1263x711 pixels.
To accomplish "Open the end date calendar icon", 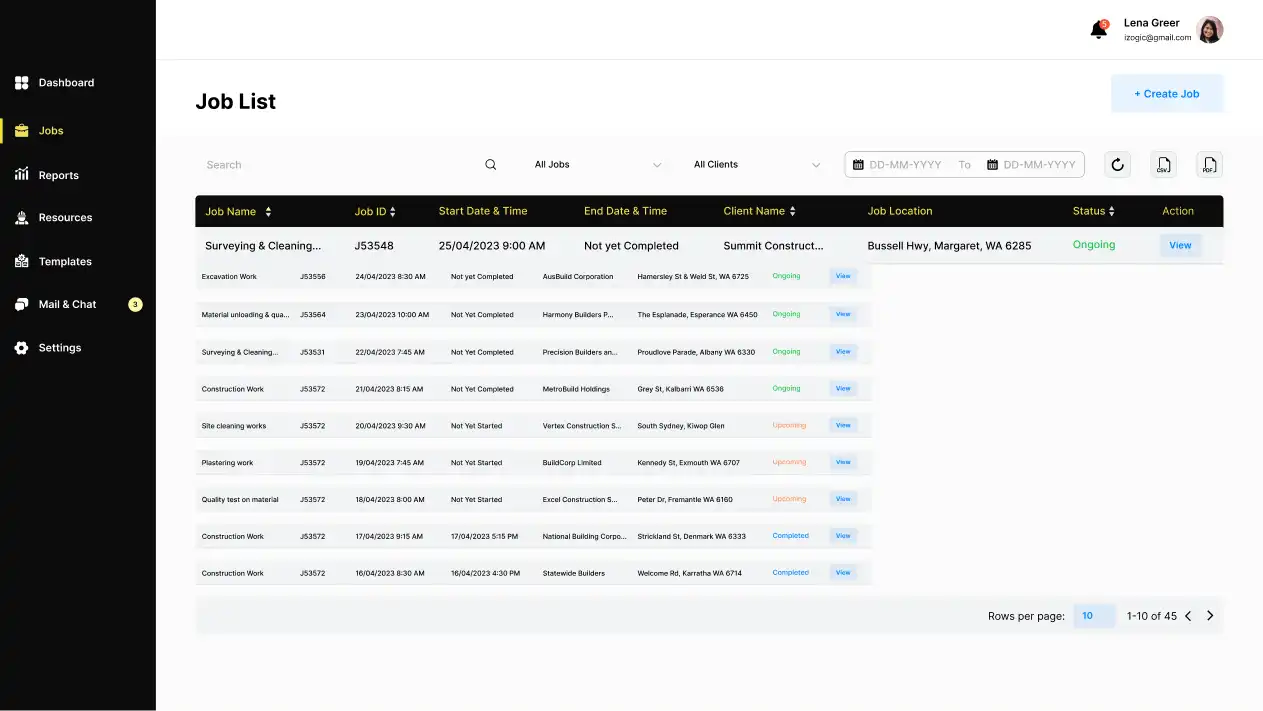I will (x=992, y=165).
